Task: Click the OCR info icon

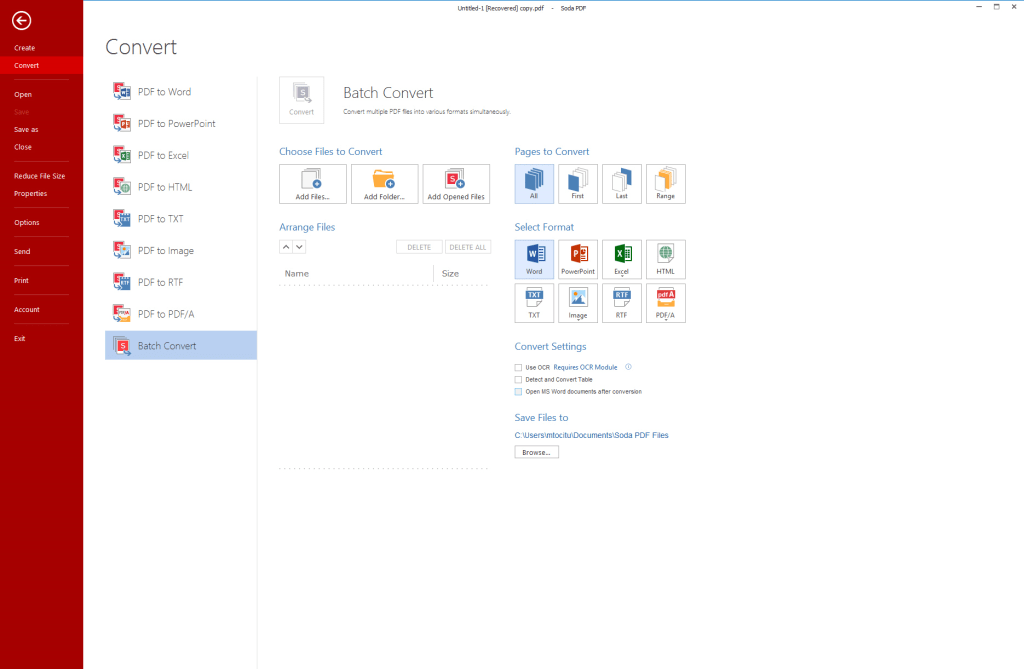Action: coord(628,367)
